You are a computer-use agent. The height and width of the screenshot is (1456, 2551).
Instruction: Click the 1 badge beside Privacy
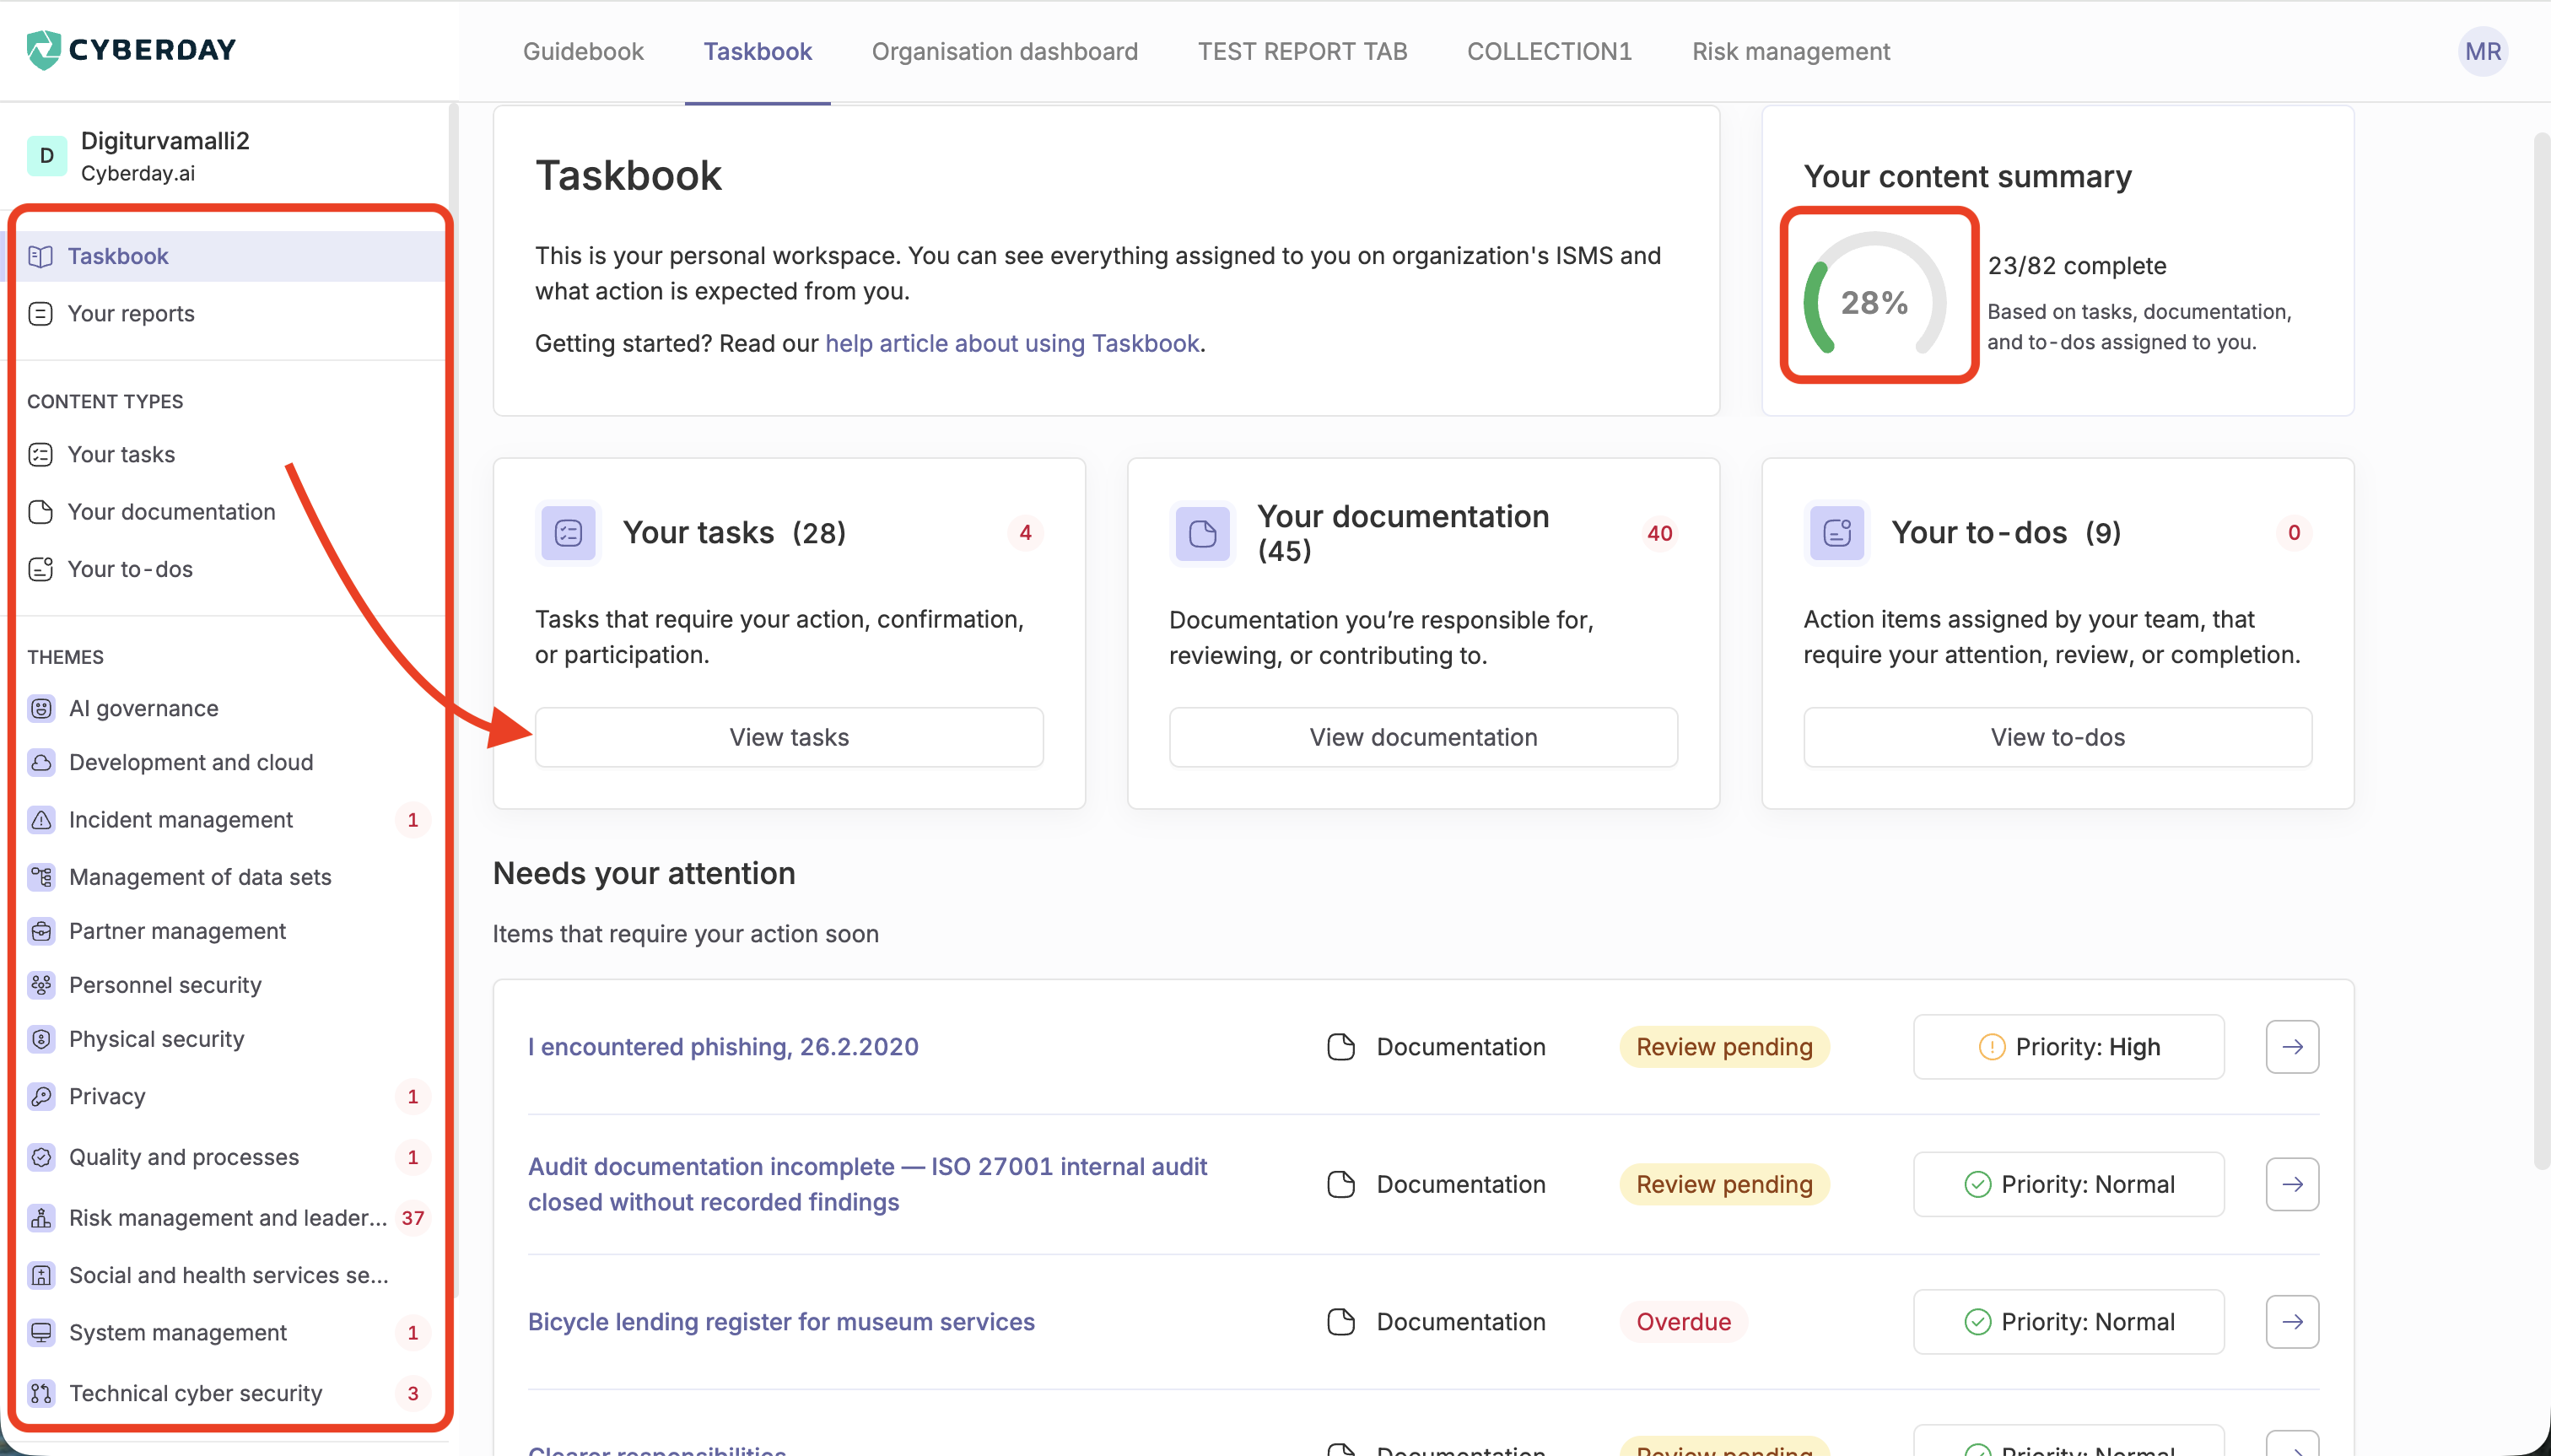coord(412,1096)
